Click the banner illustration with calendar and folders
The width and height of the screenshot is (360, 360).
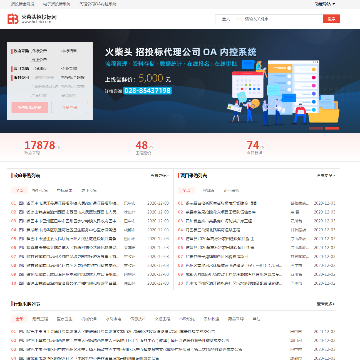(283, 92)
